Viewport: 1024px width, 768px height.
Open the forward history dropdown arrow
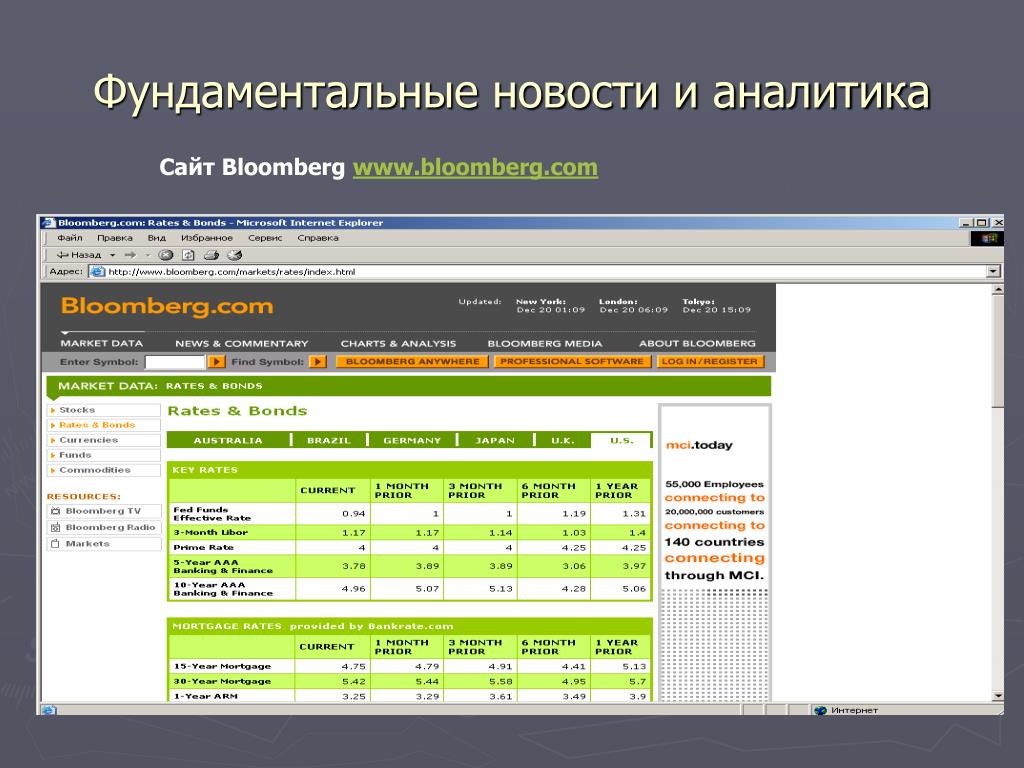coord(147,255)
